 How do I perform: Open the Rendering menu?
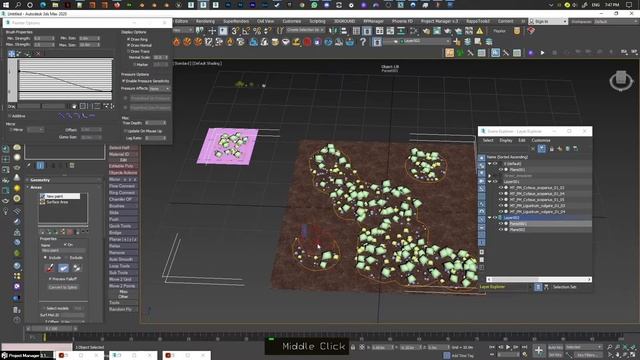coord(205,21)
